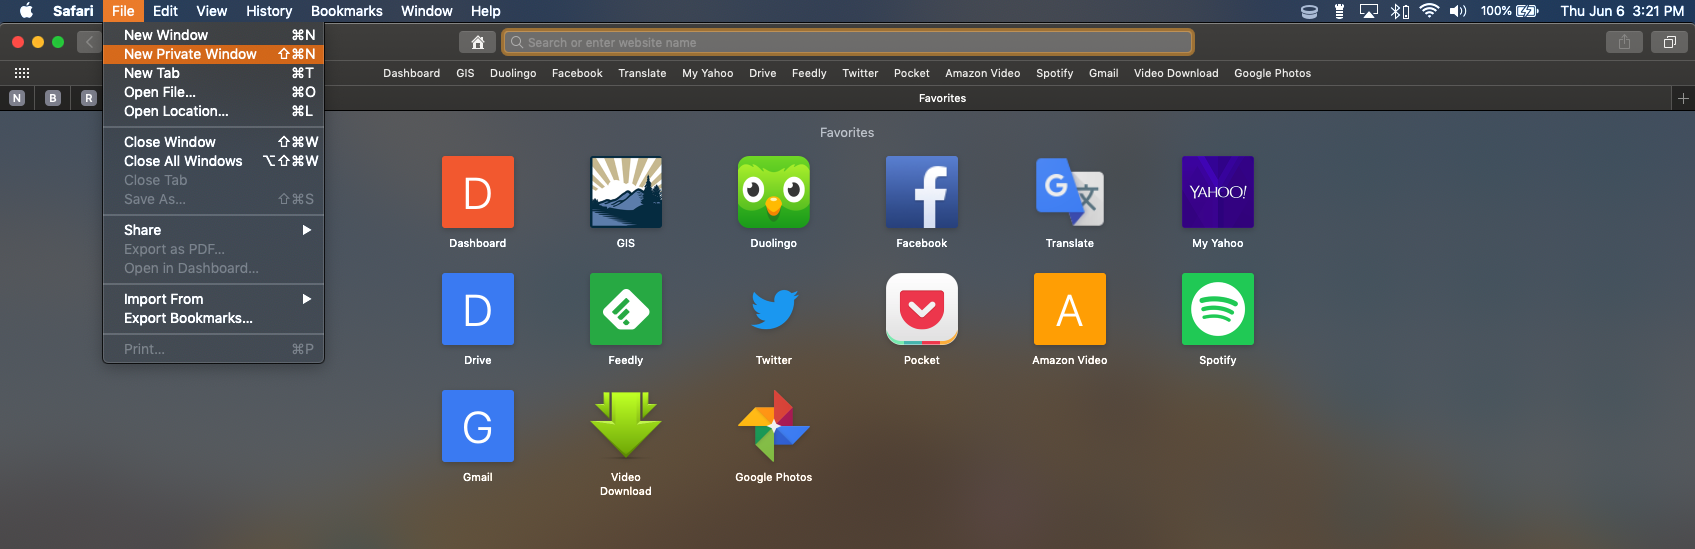The image size is (1695, 549).
Task: Expand the Import From submenu
Action: coord(213,299)
